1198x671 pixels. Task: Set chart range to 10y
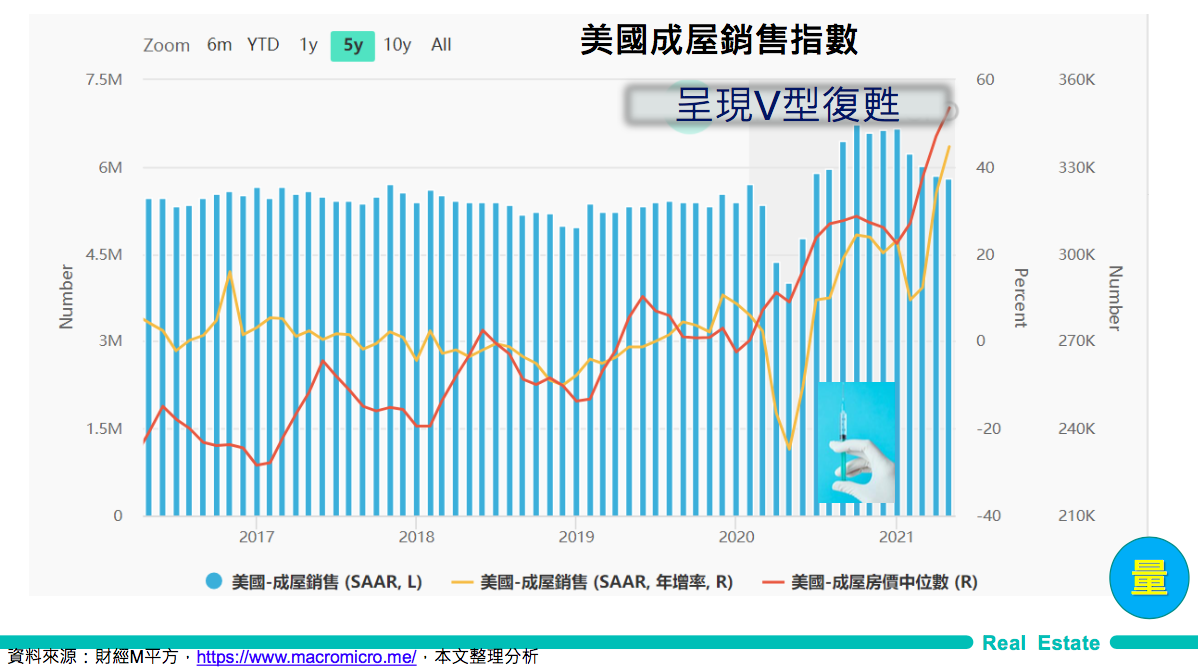[397, 45]
